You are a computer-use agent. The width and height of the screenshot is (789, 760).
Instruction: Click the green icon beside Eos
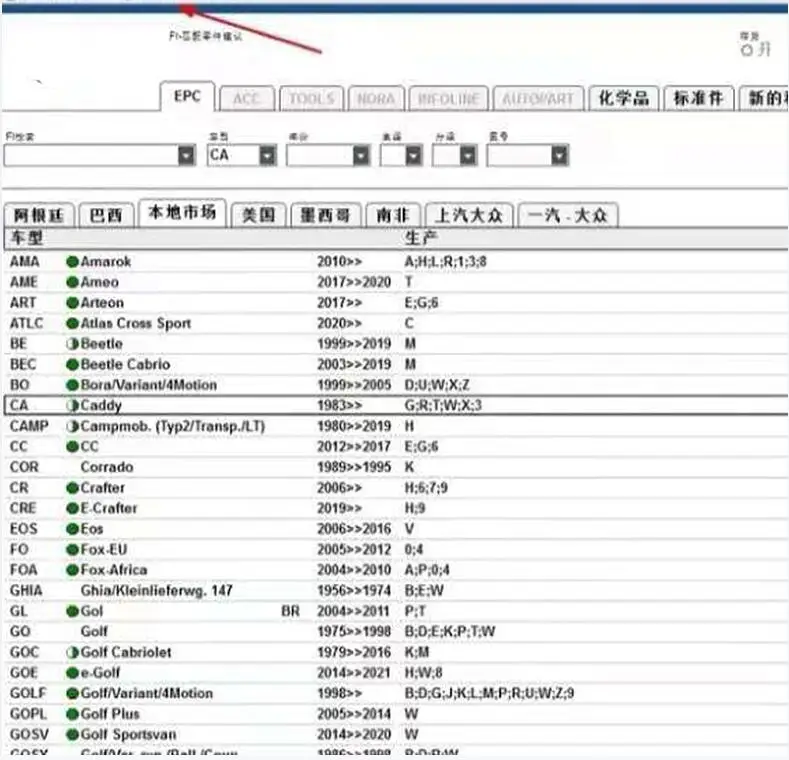point(72,529)
